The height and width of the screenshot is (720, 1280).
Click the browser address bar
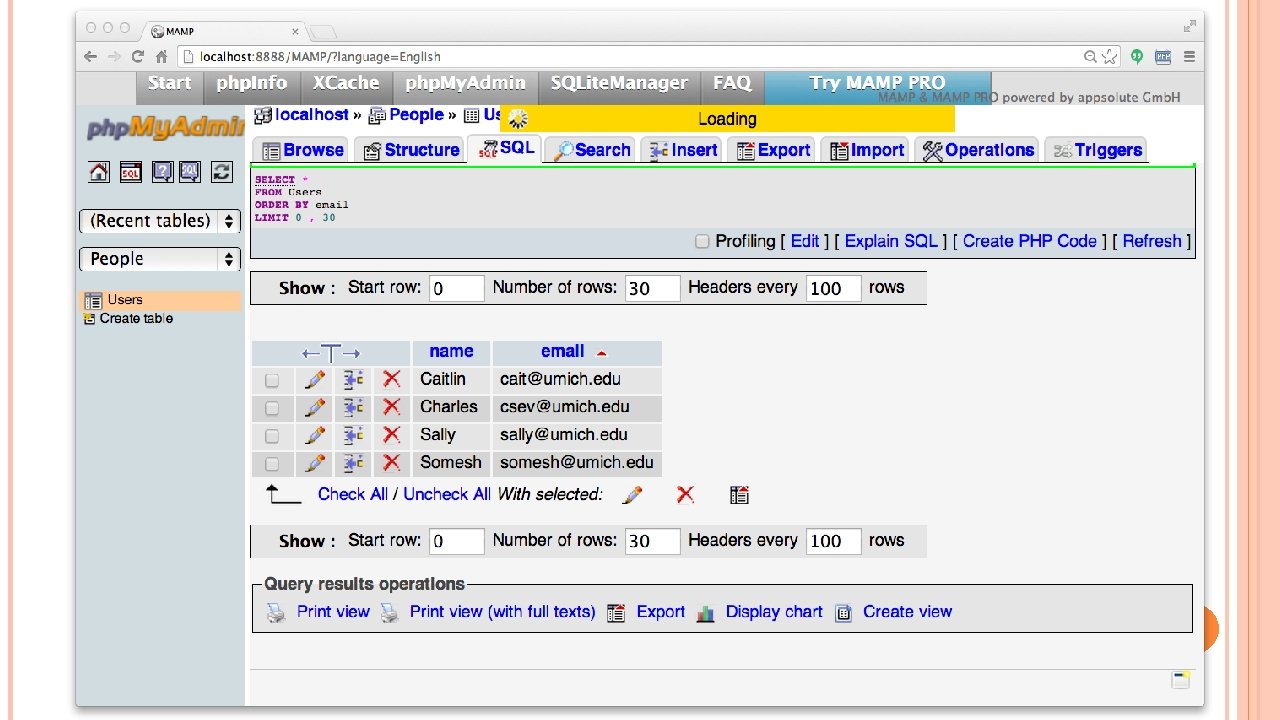(640, 57)
